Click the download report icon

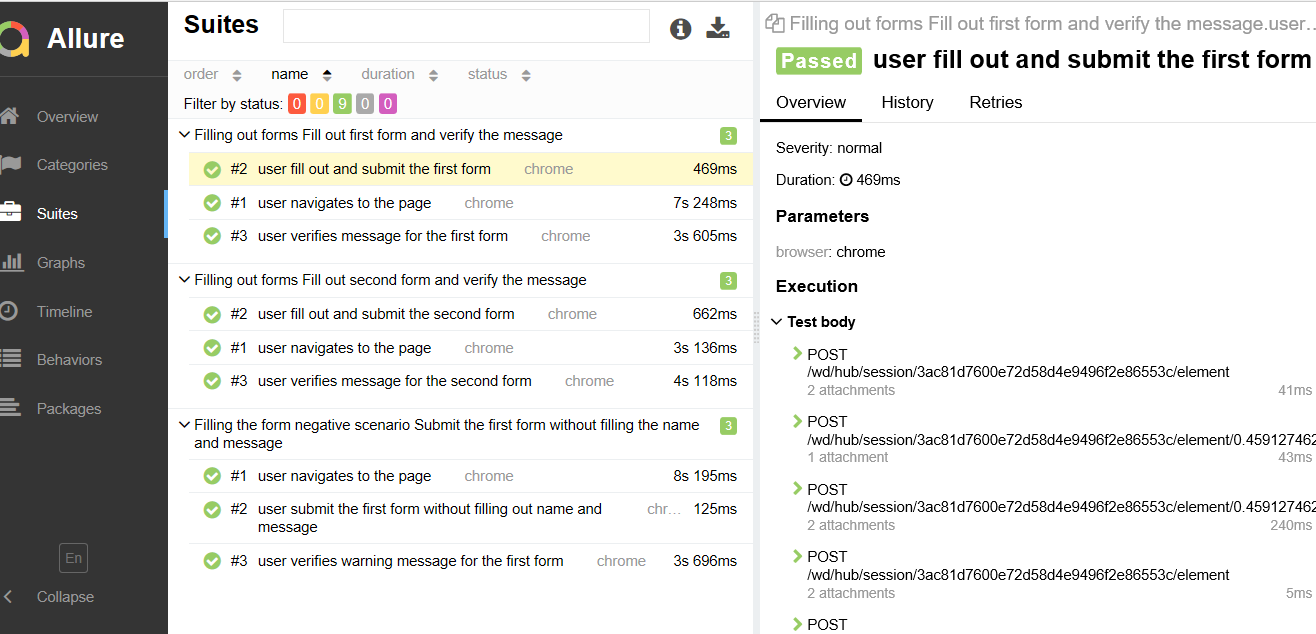pyautogui.click(x=718, y=28)
